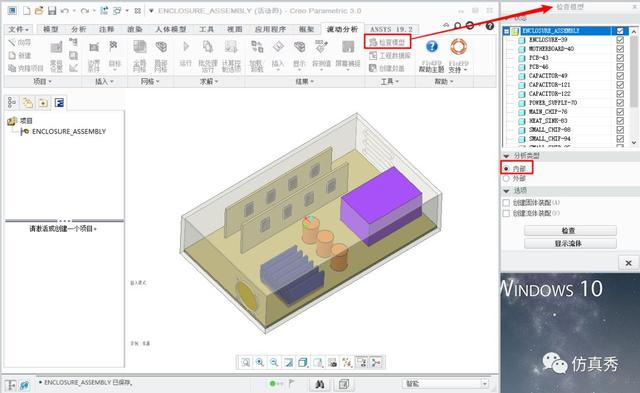This screenshot has height=393, width=640.
Task: Uncheck the POWER_SUPPLY-70 checkbox
Action: click(620, 102)
